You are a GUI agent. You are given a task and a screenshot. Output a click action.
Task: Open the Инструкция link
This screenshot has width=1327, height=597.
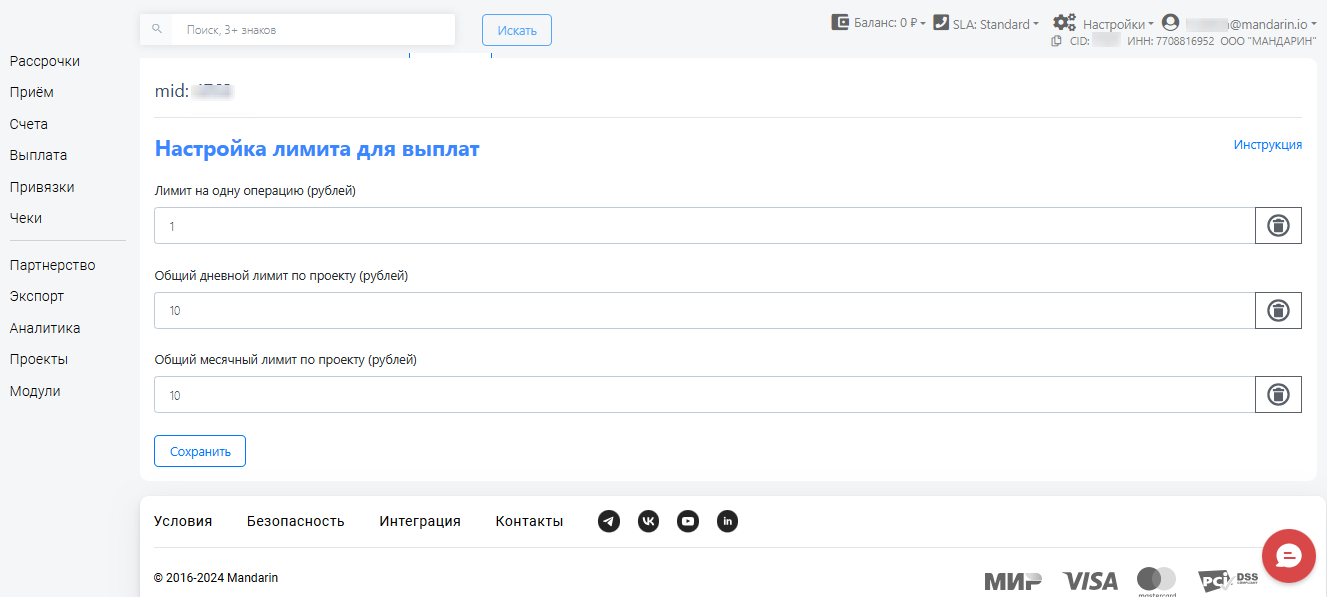pyautogui.click(x=1267, y=145)
